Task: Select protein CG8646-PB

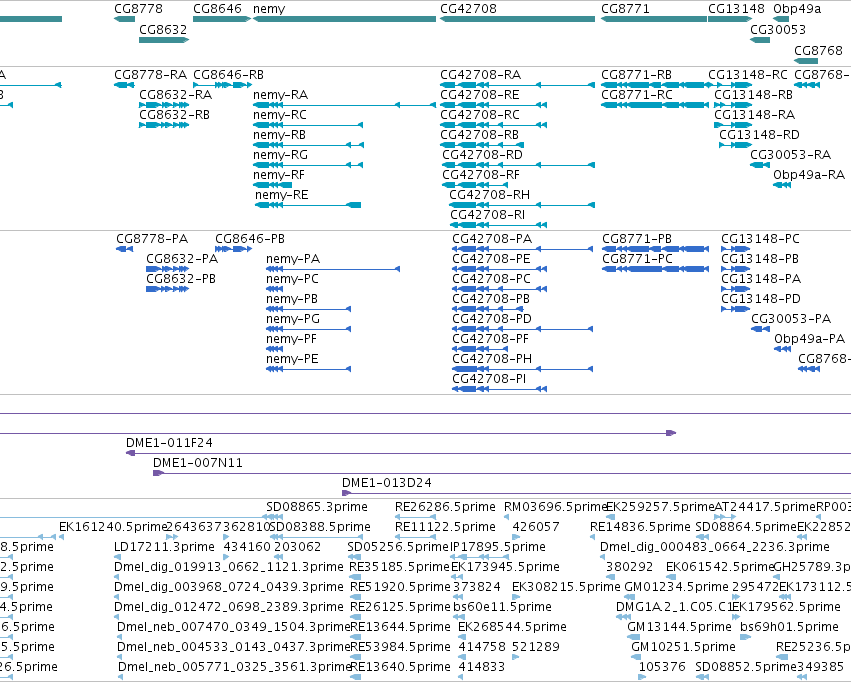Action: [x=250, y=239]
